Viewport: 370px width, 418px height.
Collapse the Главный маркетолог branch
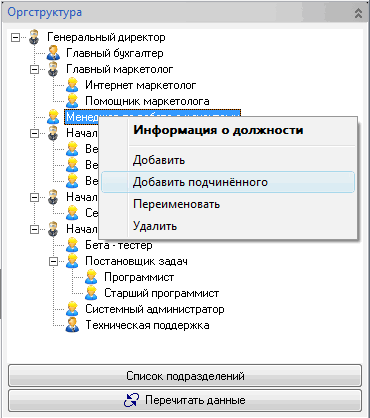(x=34, y=69)
